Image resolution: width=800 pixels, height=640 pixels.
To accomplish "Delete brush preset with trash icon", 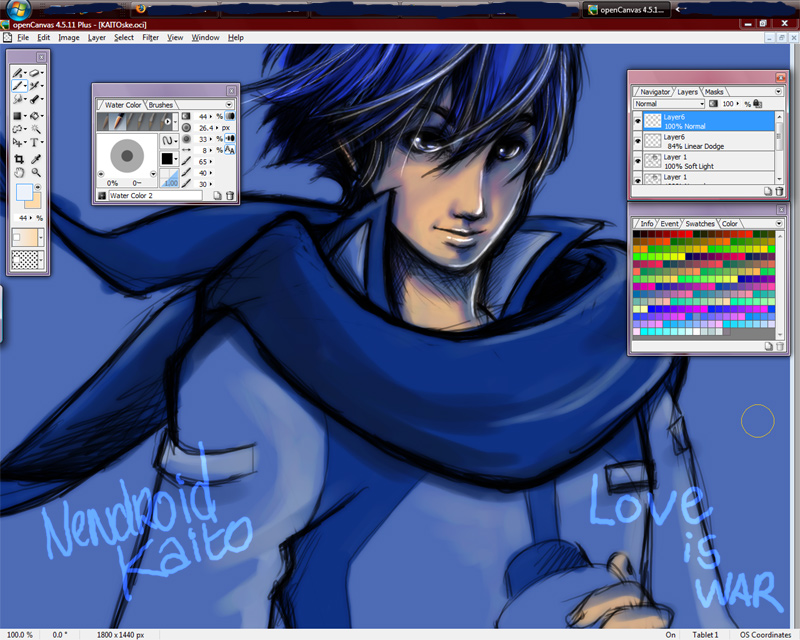I will click(x=230, y=195).
